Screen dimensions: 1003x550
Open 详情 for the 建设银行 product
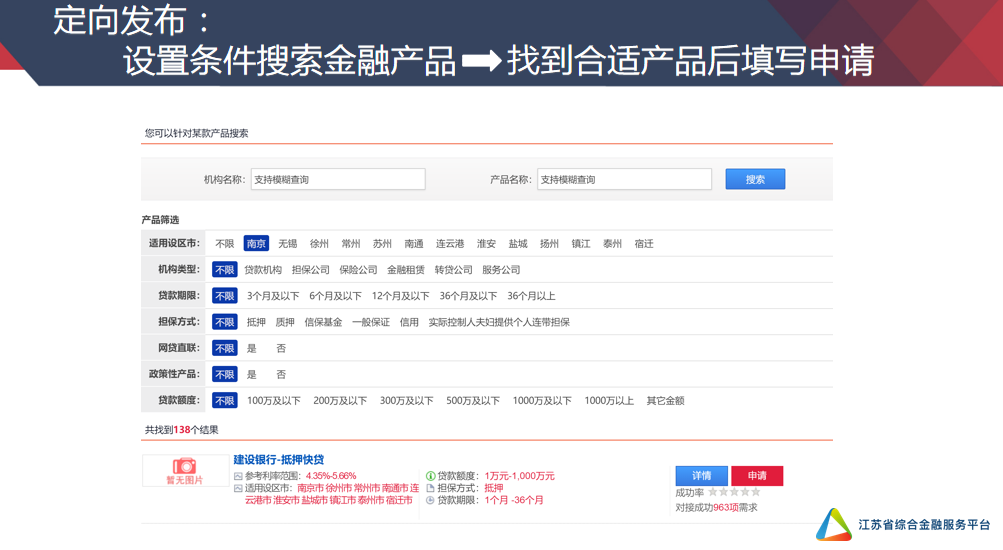point(701,476)
